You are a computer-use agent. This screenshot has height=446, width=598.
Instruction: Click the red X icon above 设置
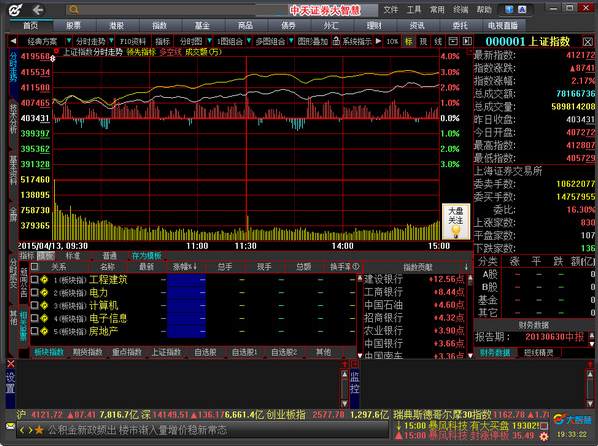(x=11, y=364)
